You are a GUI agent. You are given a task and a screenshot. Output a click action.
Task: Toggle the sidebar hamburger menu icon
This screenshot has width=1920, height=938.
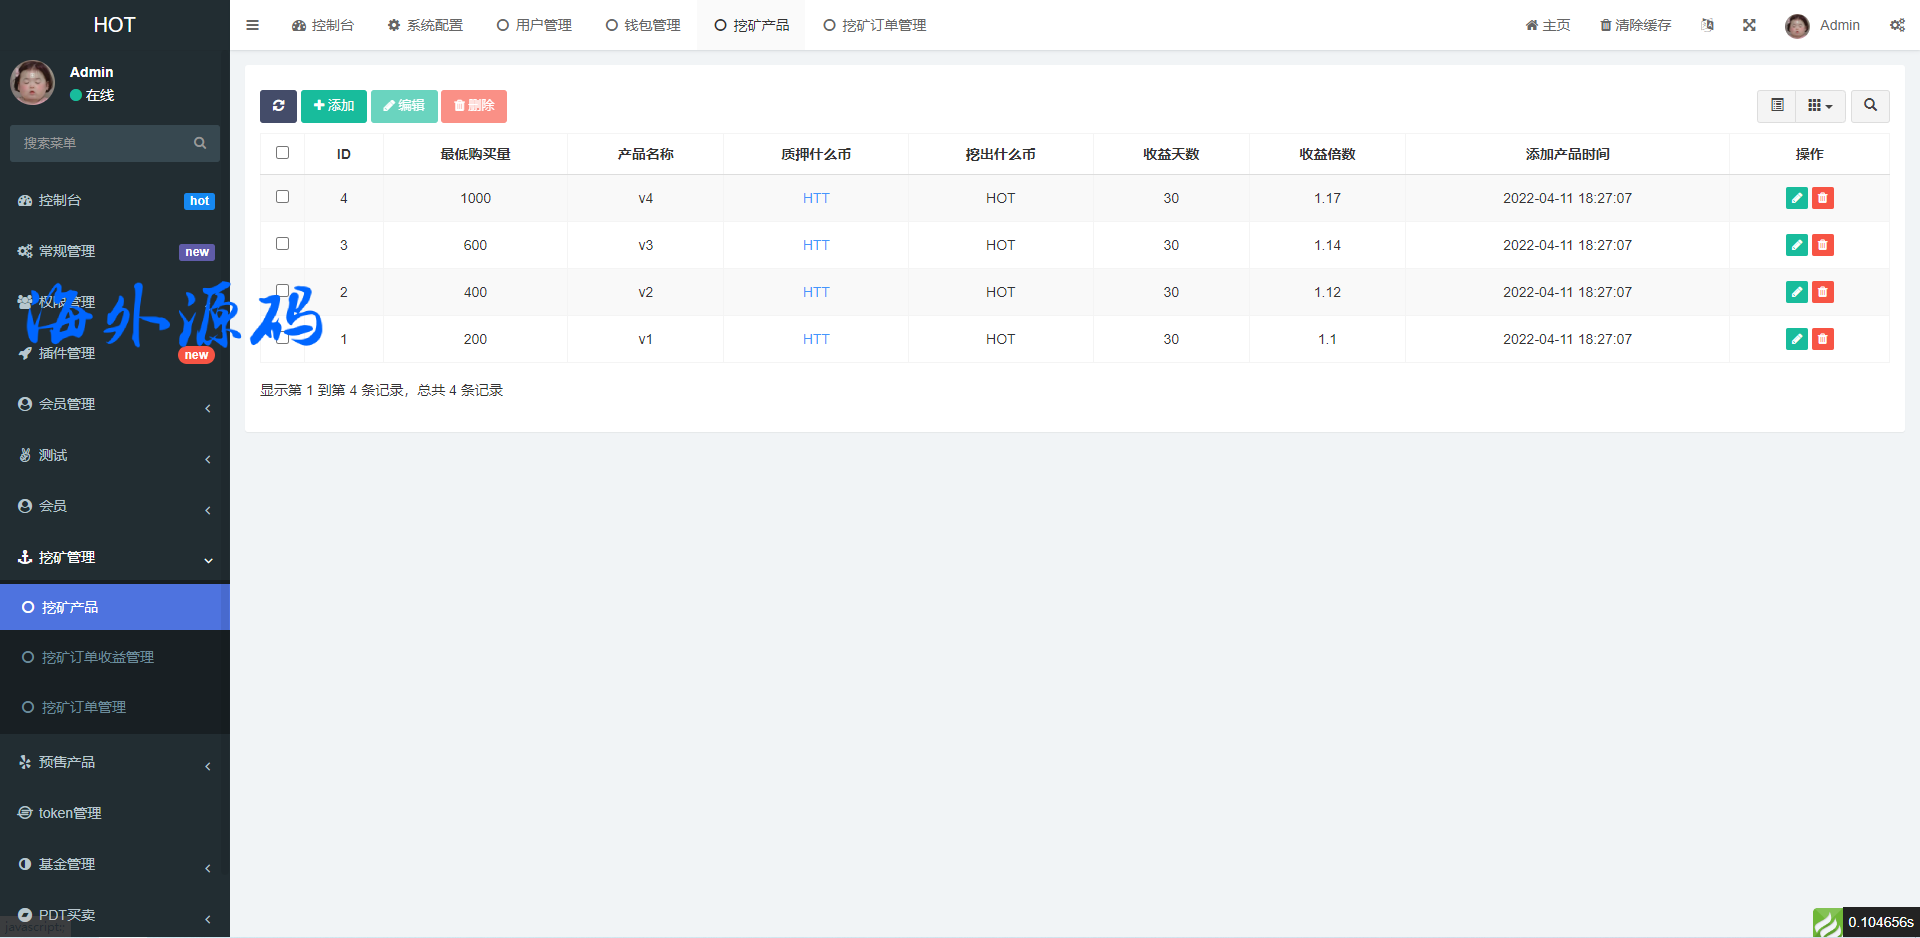click(x=253, y=25)
